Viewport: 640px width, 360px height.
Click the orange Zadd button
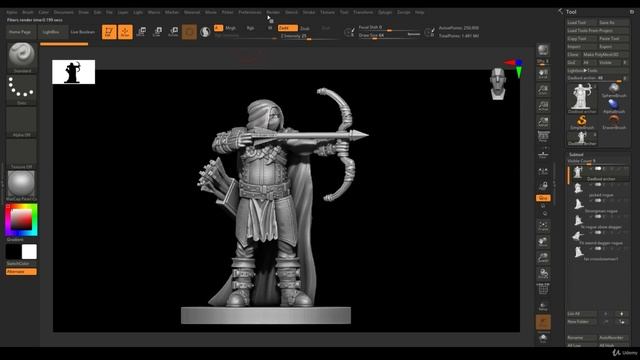point(288,28)
